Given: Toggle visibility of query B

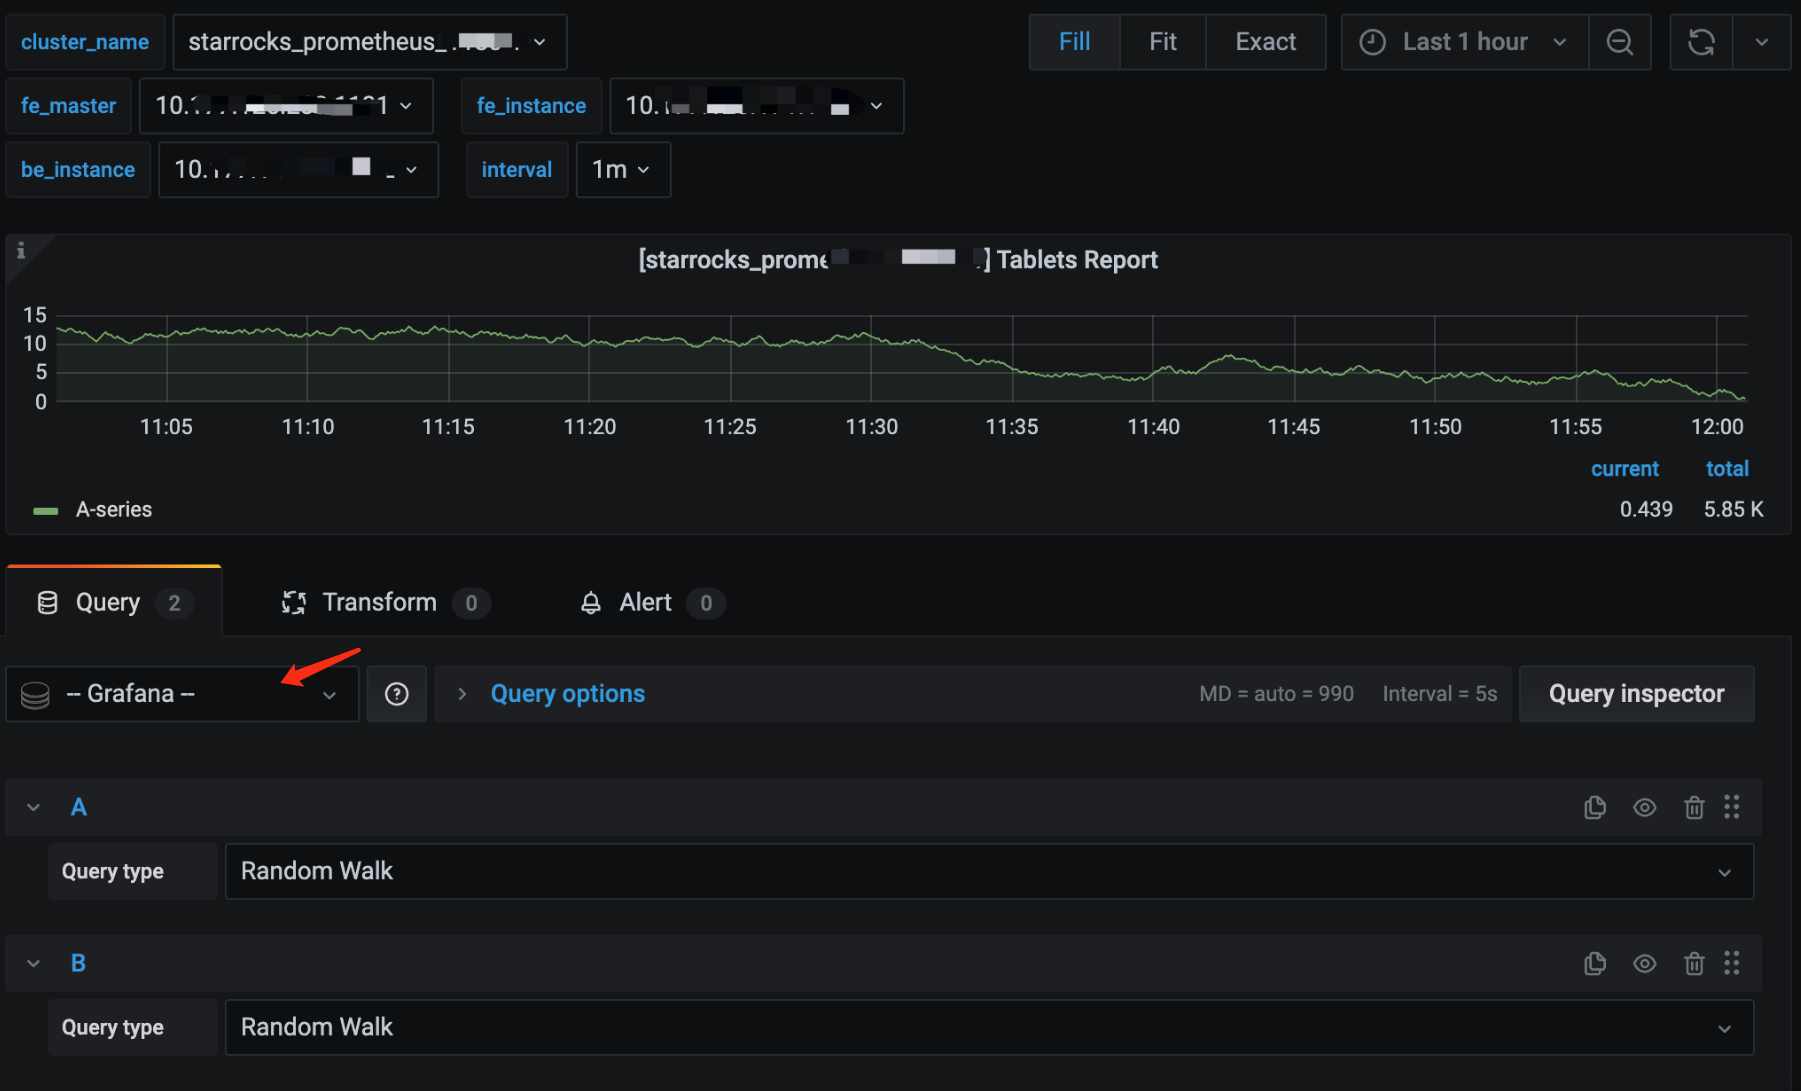Looking at the screenshot, I should [x=1644, y=963].
